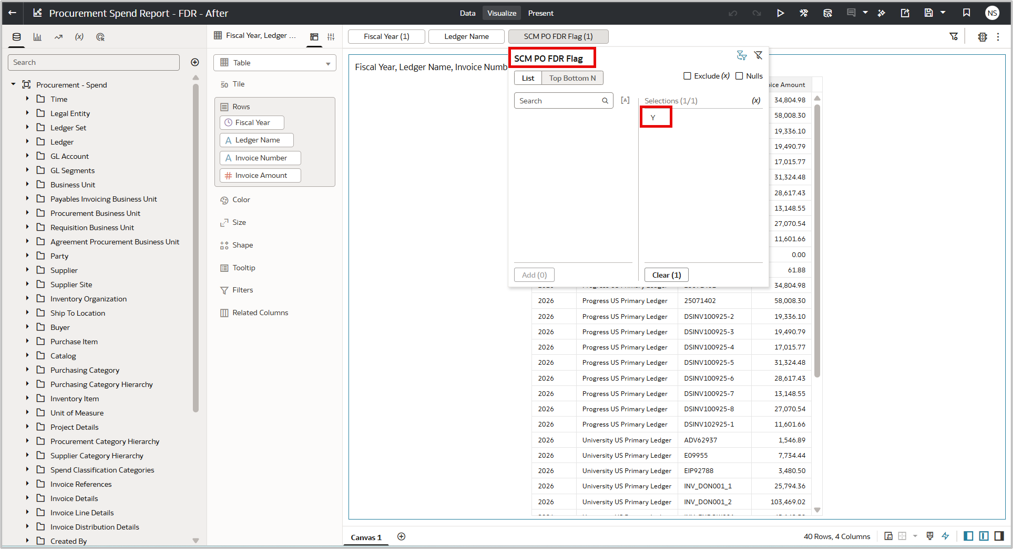Open the Analytics pane icon
Image resolution: width=1013 pixels, height=549 pixels.
click(x=58, y=37)
